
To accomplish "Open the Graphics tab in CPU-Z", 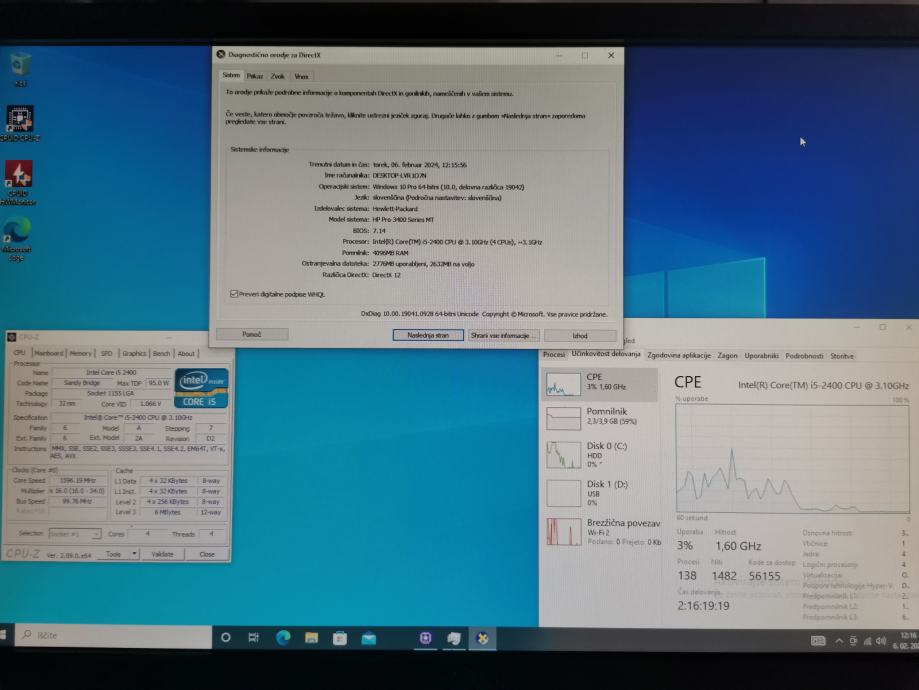I will pos(134,354).
